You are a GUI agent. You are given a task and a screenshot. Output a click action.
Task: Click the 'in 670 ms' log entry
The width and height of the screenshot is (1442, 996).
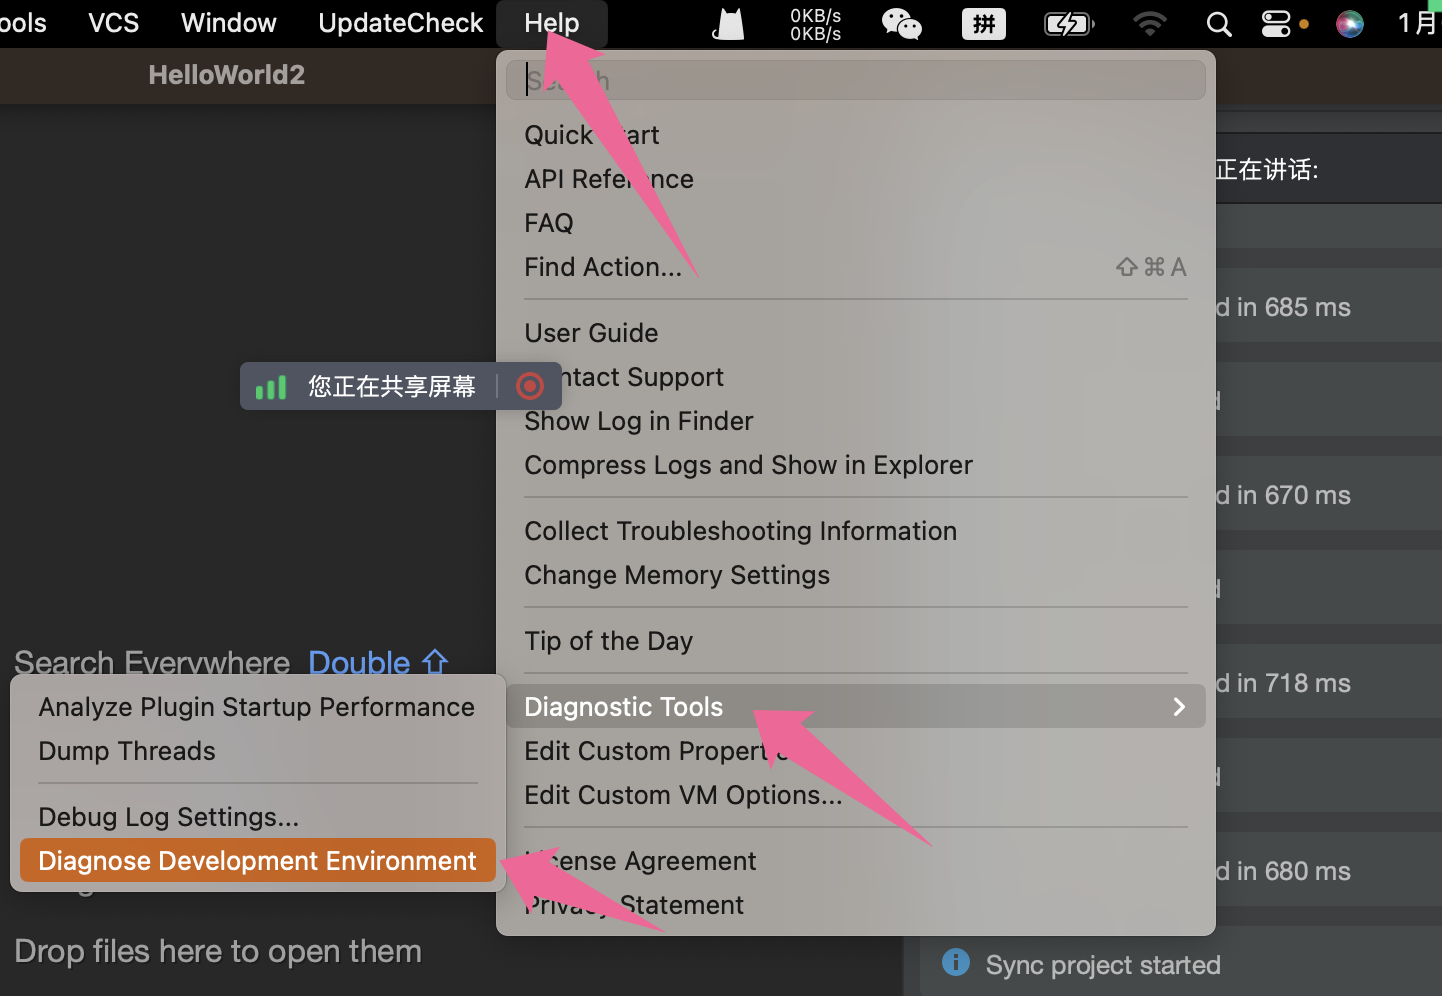(1283, 495)
